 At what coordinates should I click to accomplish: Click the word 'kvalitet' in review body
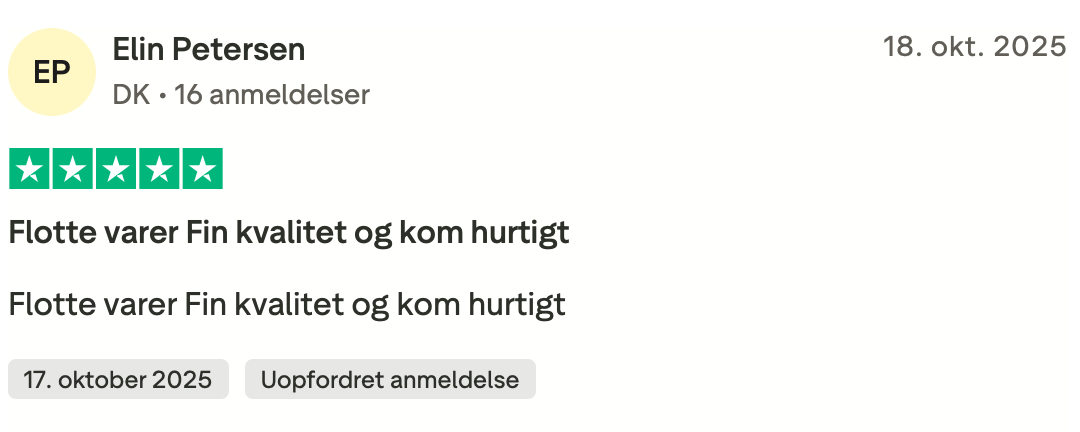click(288, 304)
